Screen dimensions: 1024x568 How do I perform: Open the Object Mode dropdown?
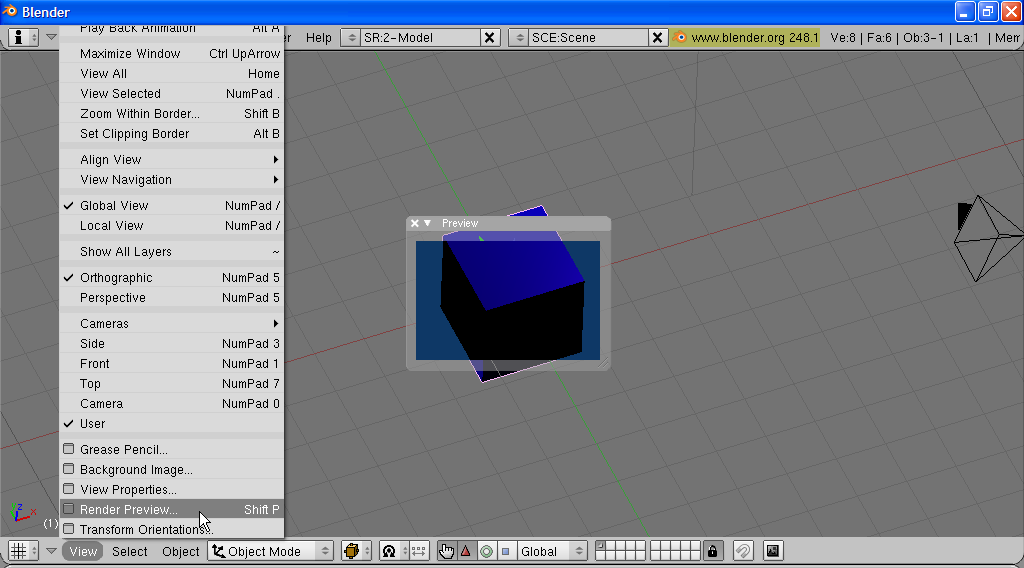tap(271, 551)
